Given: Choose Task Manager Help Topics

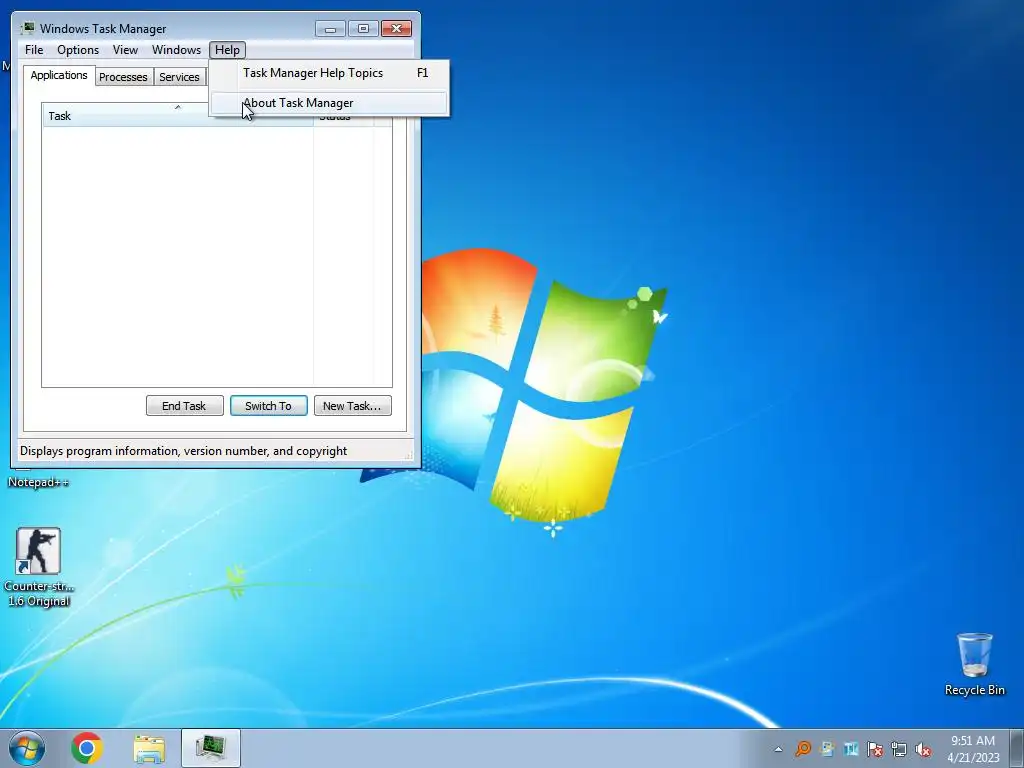Looking at the screenshot, I should (x=329, y=73).
